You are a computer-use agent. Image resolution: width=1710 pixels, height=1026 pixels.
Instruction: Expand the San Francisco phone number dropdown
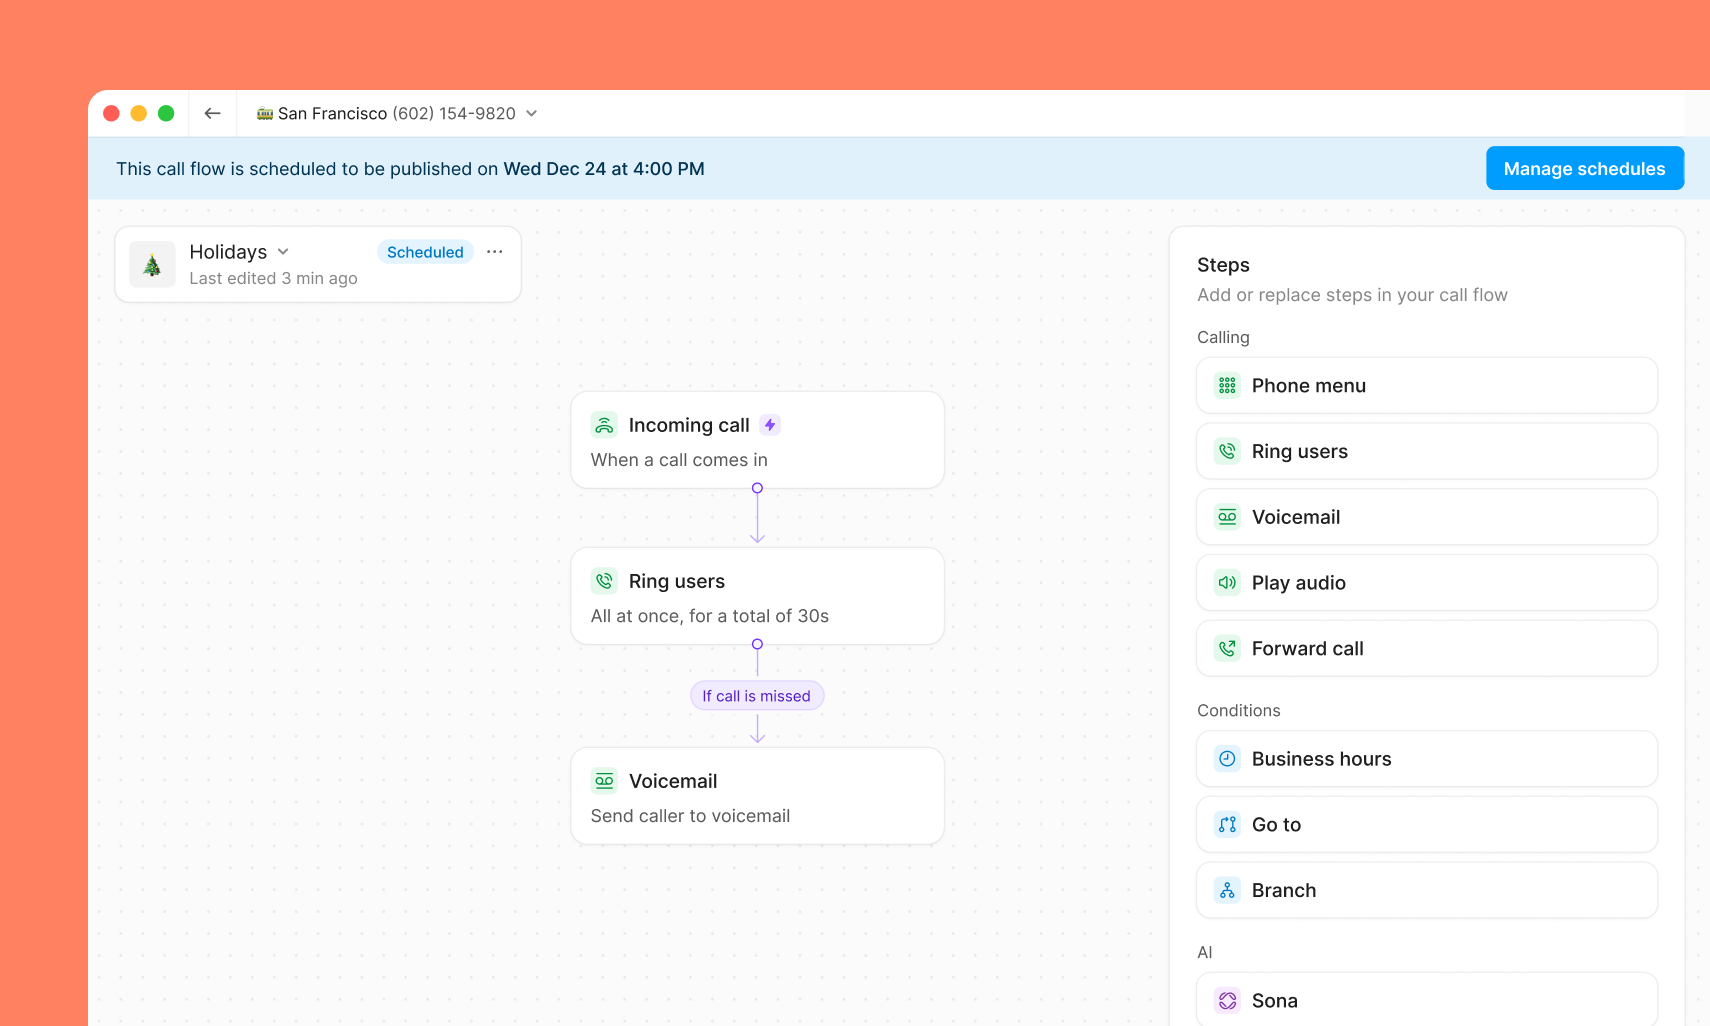click(x=531, y=114)
